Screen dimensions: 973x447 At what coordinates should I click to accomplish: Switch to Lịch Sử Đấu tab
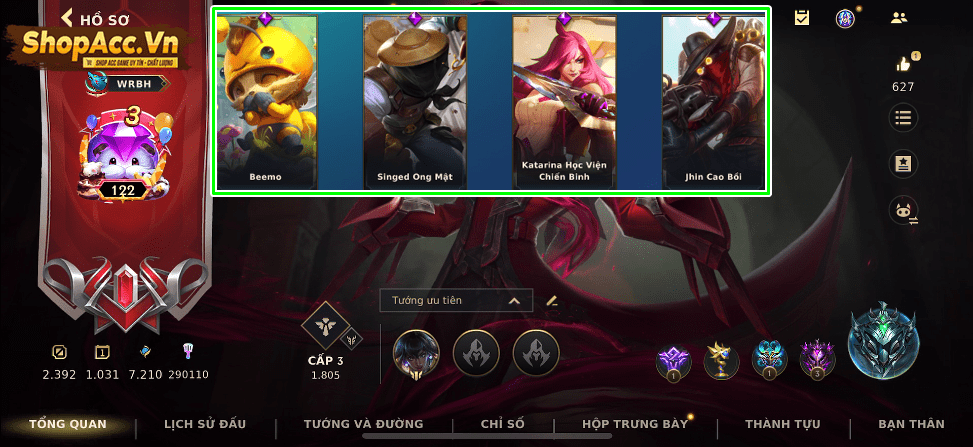click(x=205, y=424)
